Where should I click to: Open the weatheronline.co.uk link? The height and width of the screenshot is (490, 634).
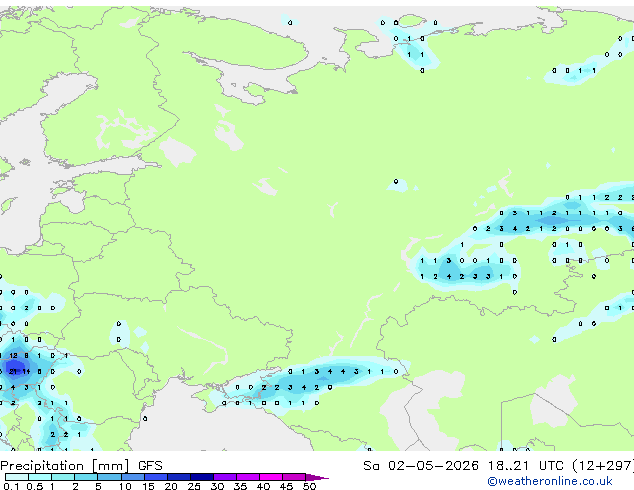click(x=550, y=481)
